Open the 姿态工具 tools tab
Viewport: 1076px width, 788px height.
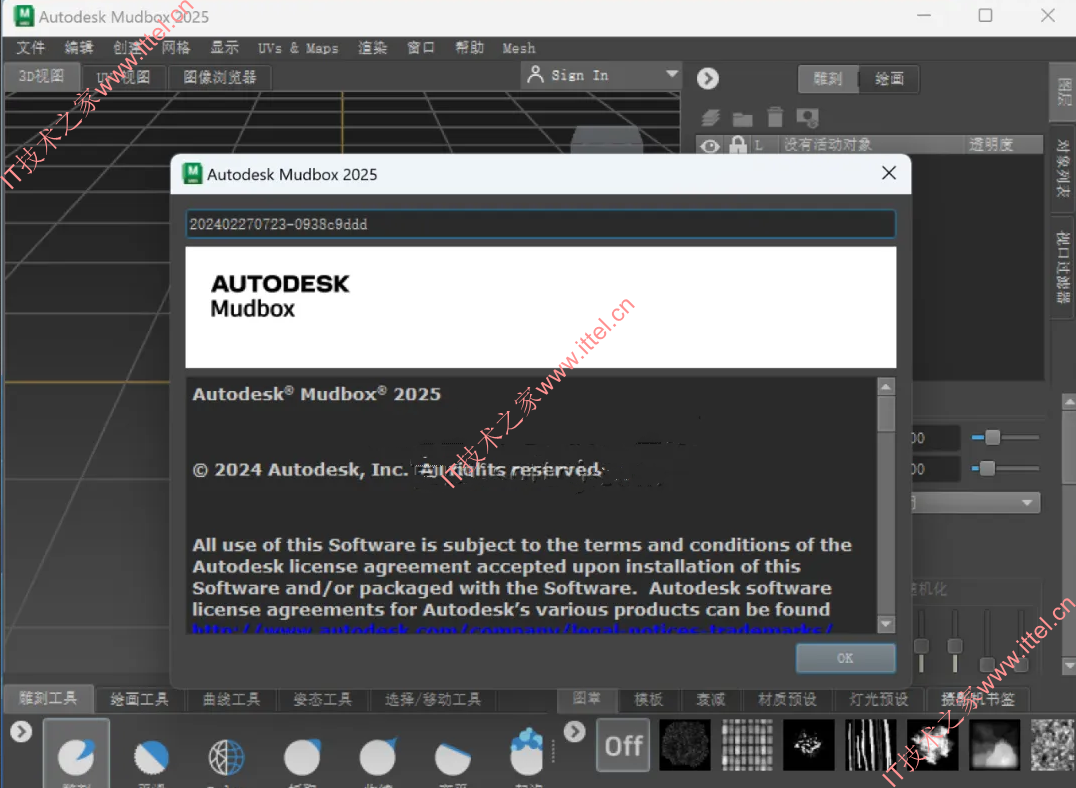[323, 699]
